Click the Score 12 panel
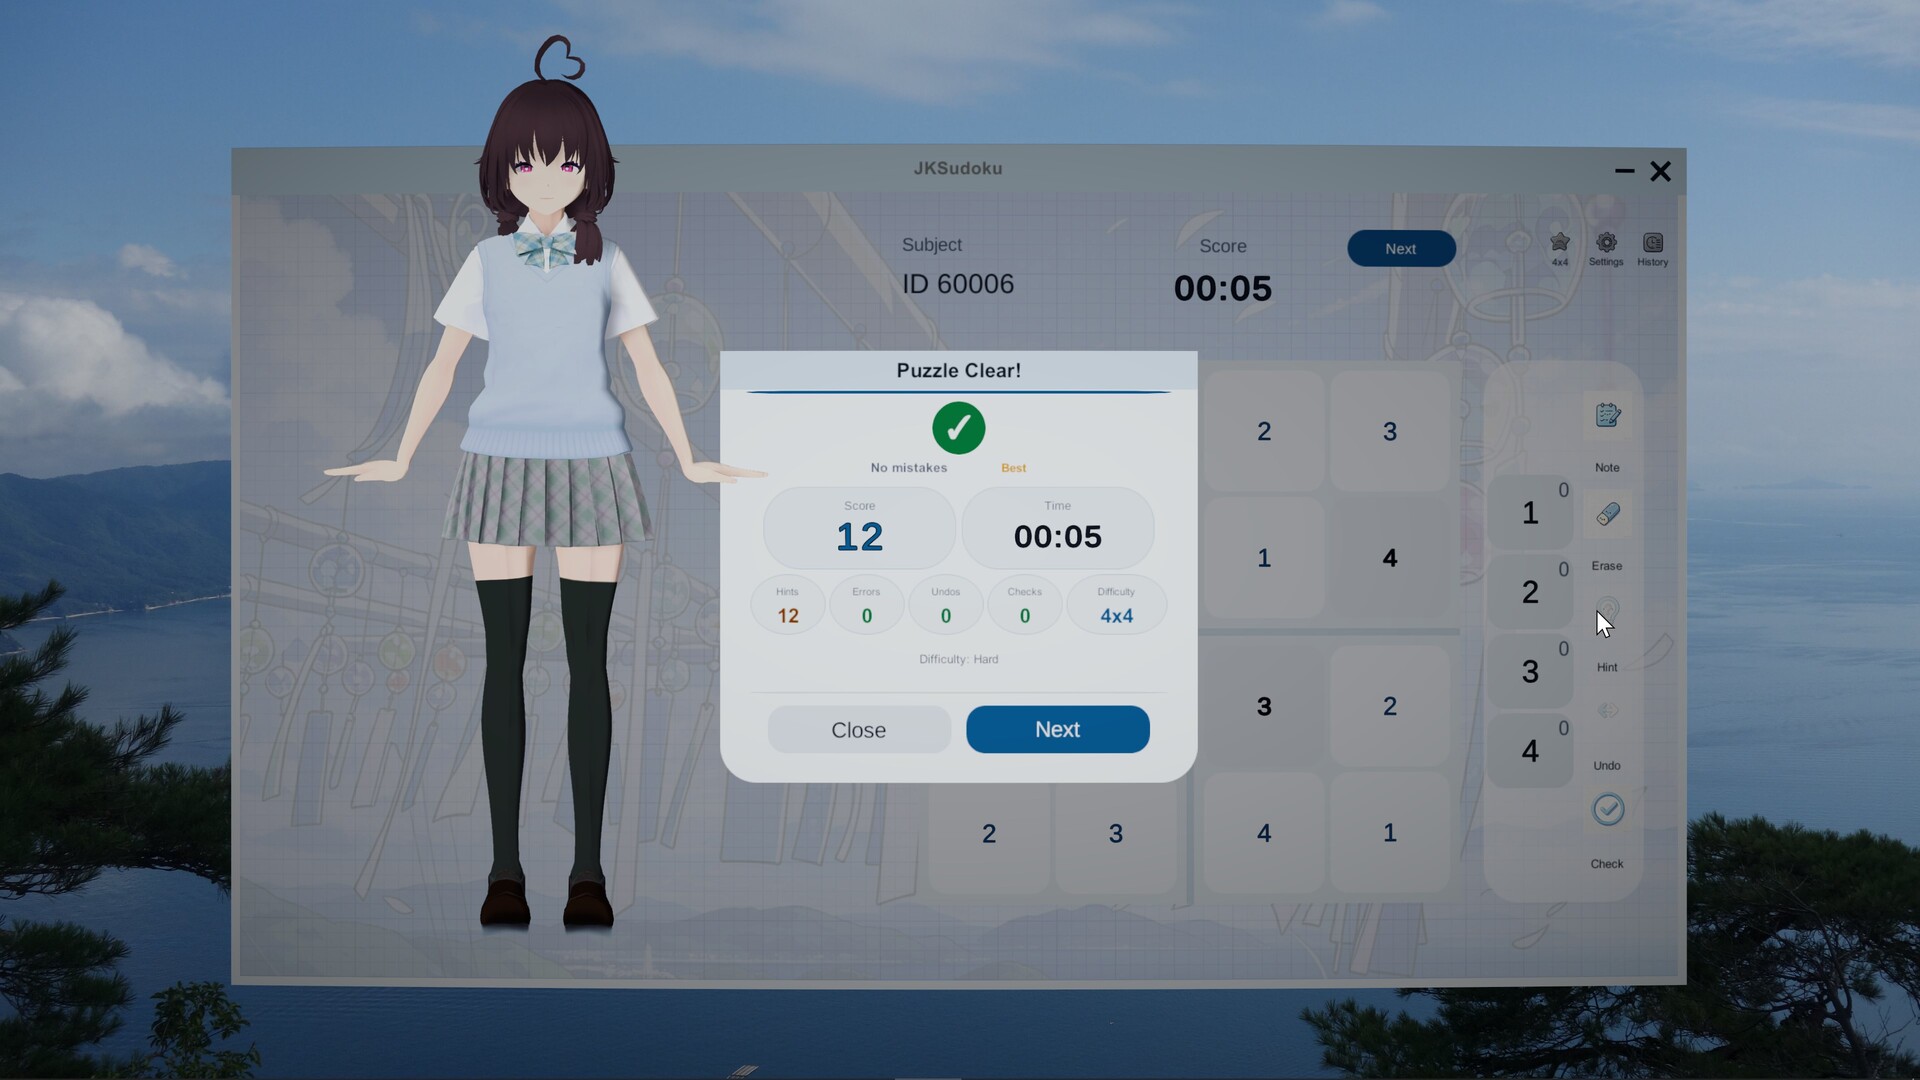Screen dimensions: 1920x1080 tap(859, 528)
